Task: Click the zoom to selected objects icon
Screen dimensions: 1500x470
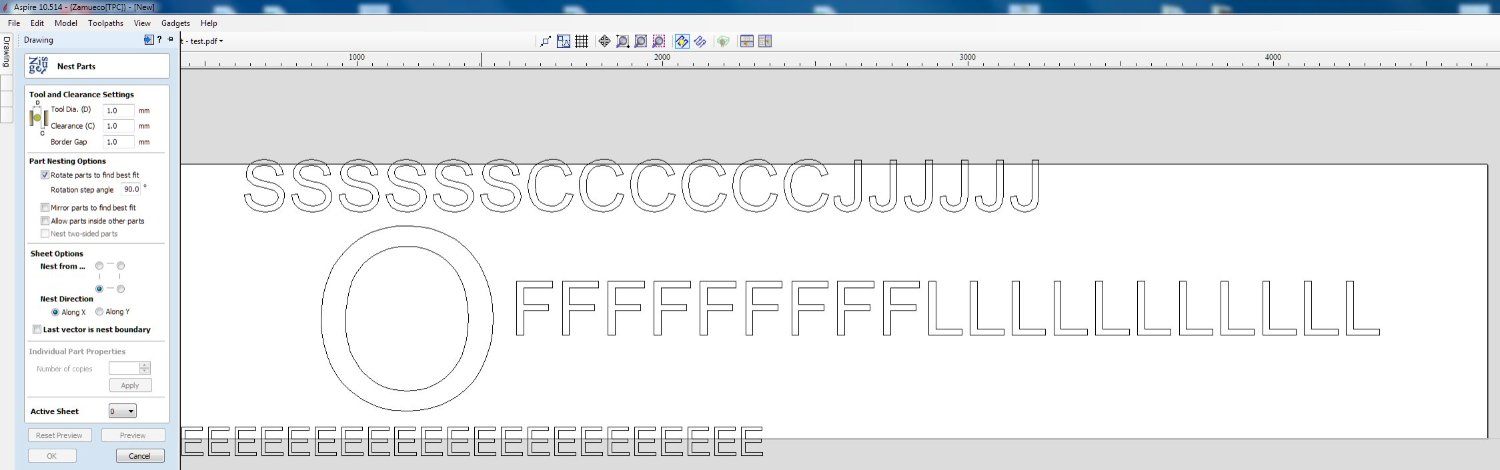Action: click(659, 41)
